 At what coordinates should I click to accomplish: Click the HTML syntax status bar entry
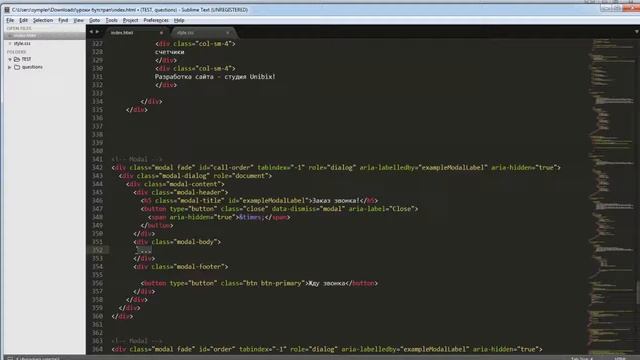[x=620, y=358]
